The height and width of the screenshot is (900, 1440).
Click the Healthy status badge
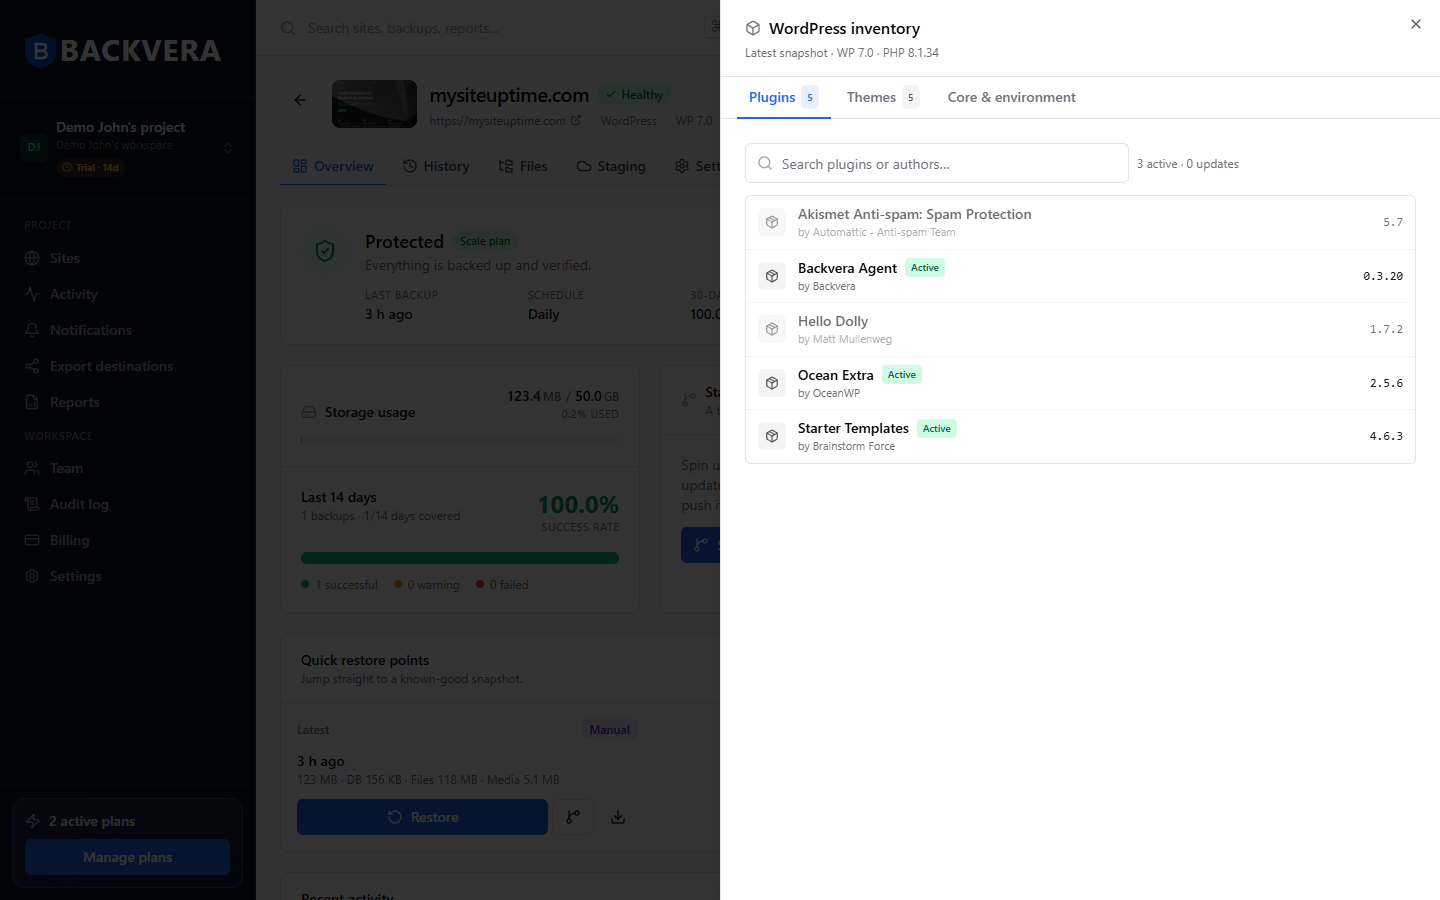pos(634,95)
